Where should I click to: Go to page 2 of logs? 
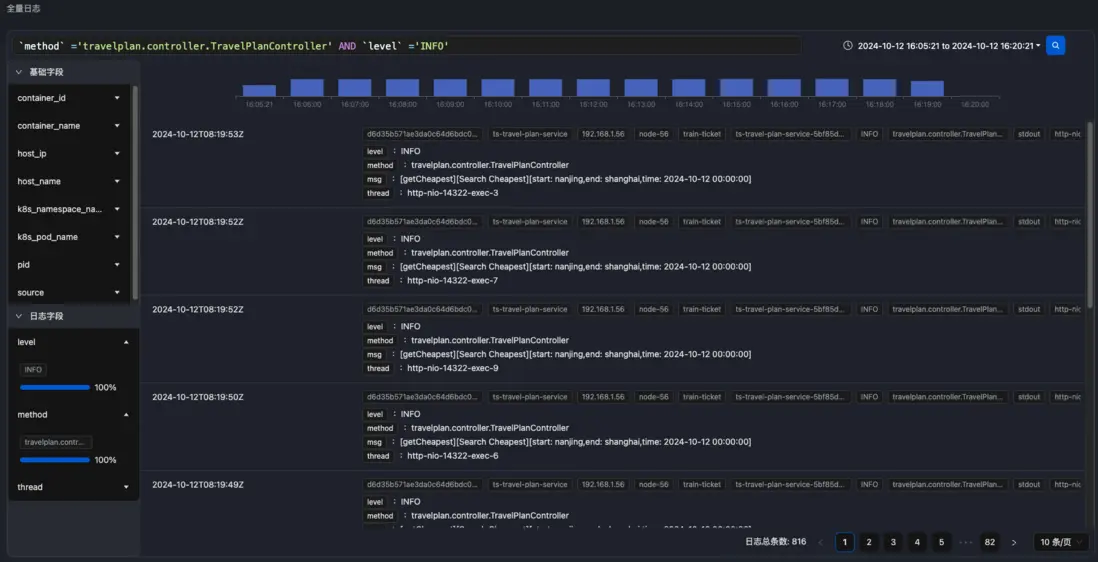pyautogui.click(x=869, y=542)
